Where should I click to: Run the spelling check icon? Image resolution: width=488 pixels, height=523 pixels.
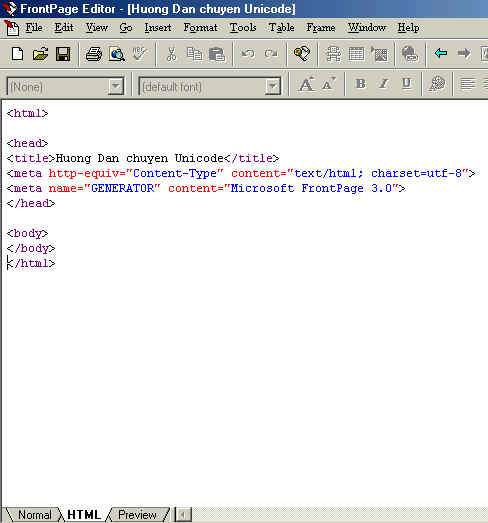click(x=139, y=54)
